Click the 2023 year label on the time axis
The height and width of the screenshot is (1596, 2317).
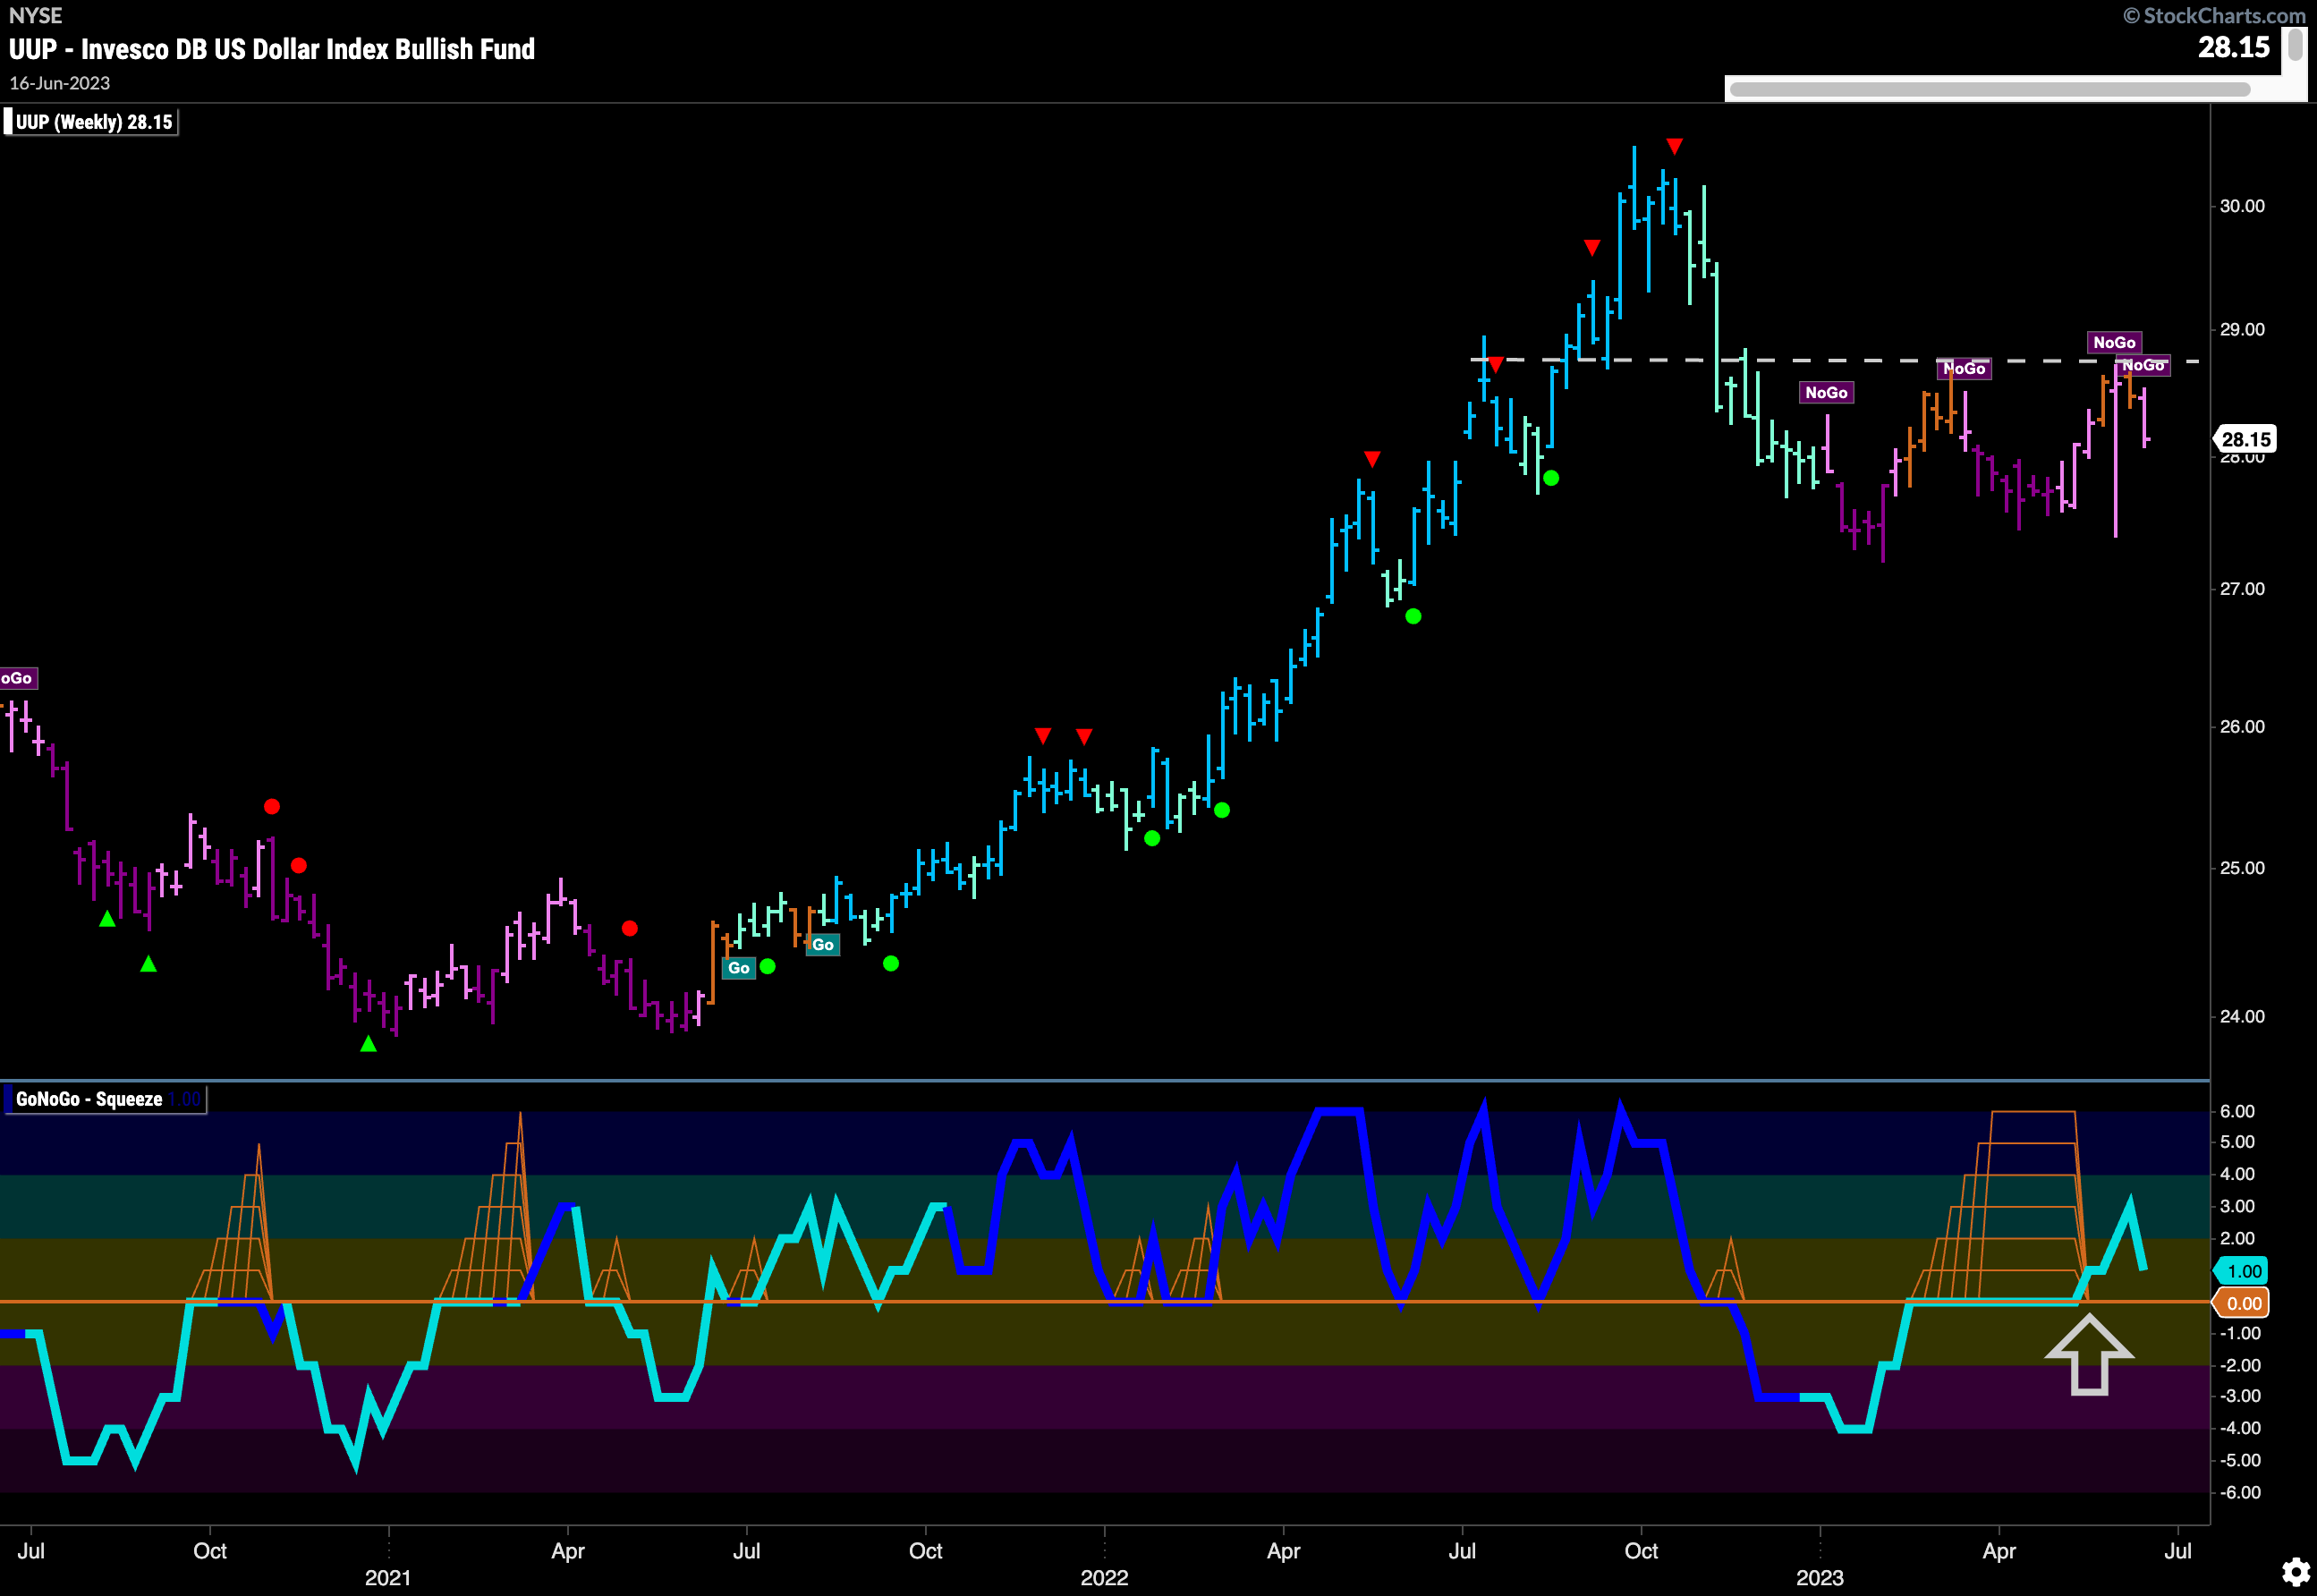[x=1819, y=1577]
